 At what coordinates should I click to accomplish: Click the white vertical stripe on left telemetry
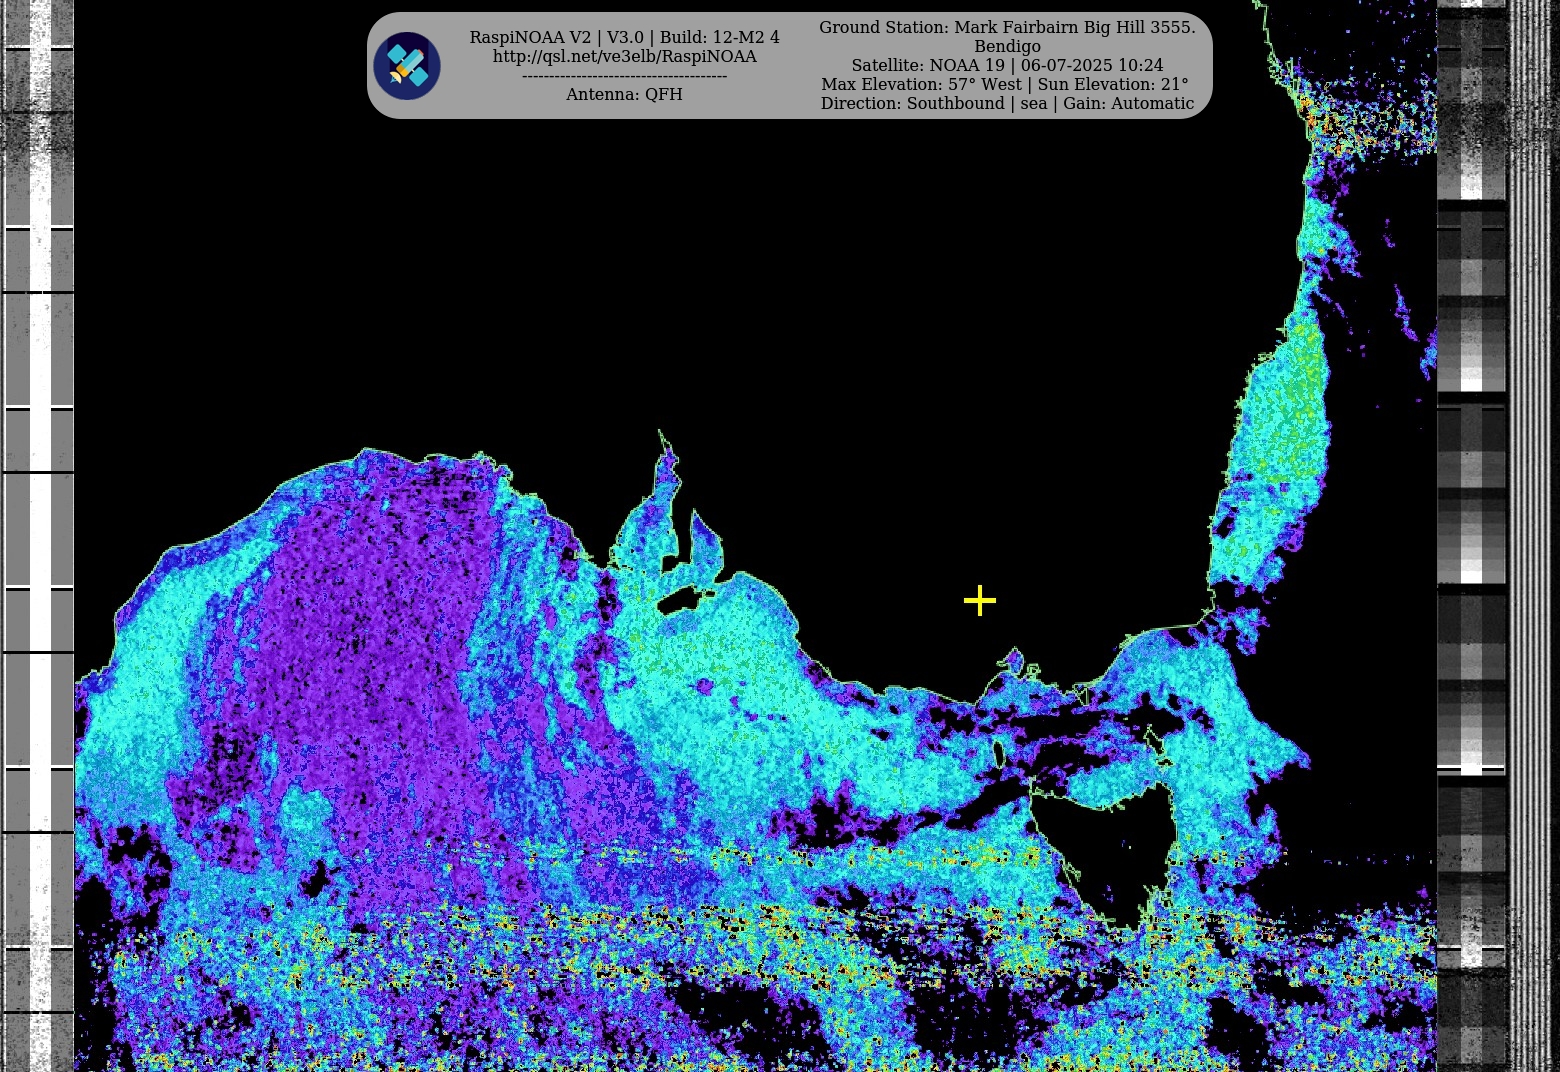(40, 500)
